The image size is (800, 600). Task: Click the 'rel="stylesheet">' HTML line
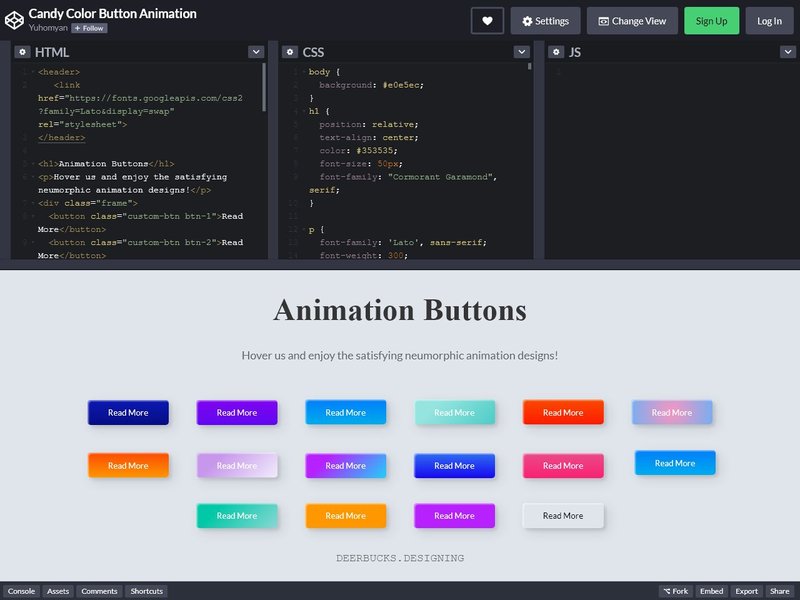pyautogui.click(x=82, y=124)
